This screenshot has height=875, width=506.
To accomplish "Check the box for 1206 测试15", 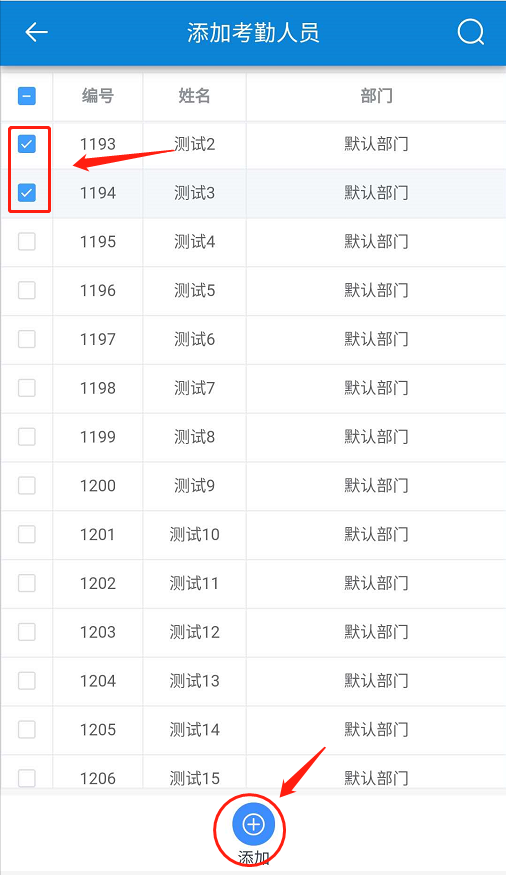I will [27, 778].
